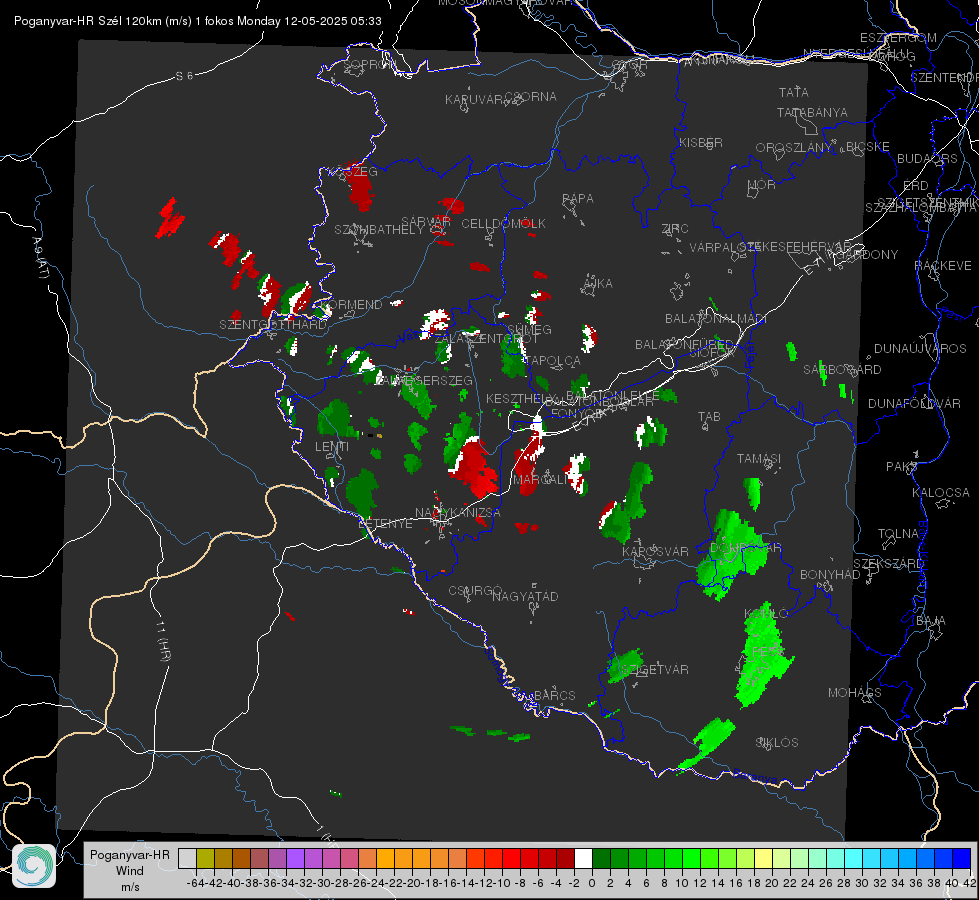Click the GARDONY city label
The width and height of the screenshot is (979, 900).
tap(867, 255)
